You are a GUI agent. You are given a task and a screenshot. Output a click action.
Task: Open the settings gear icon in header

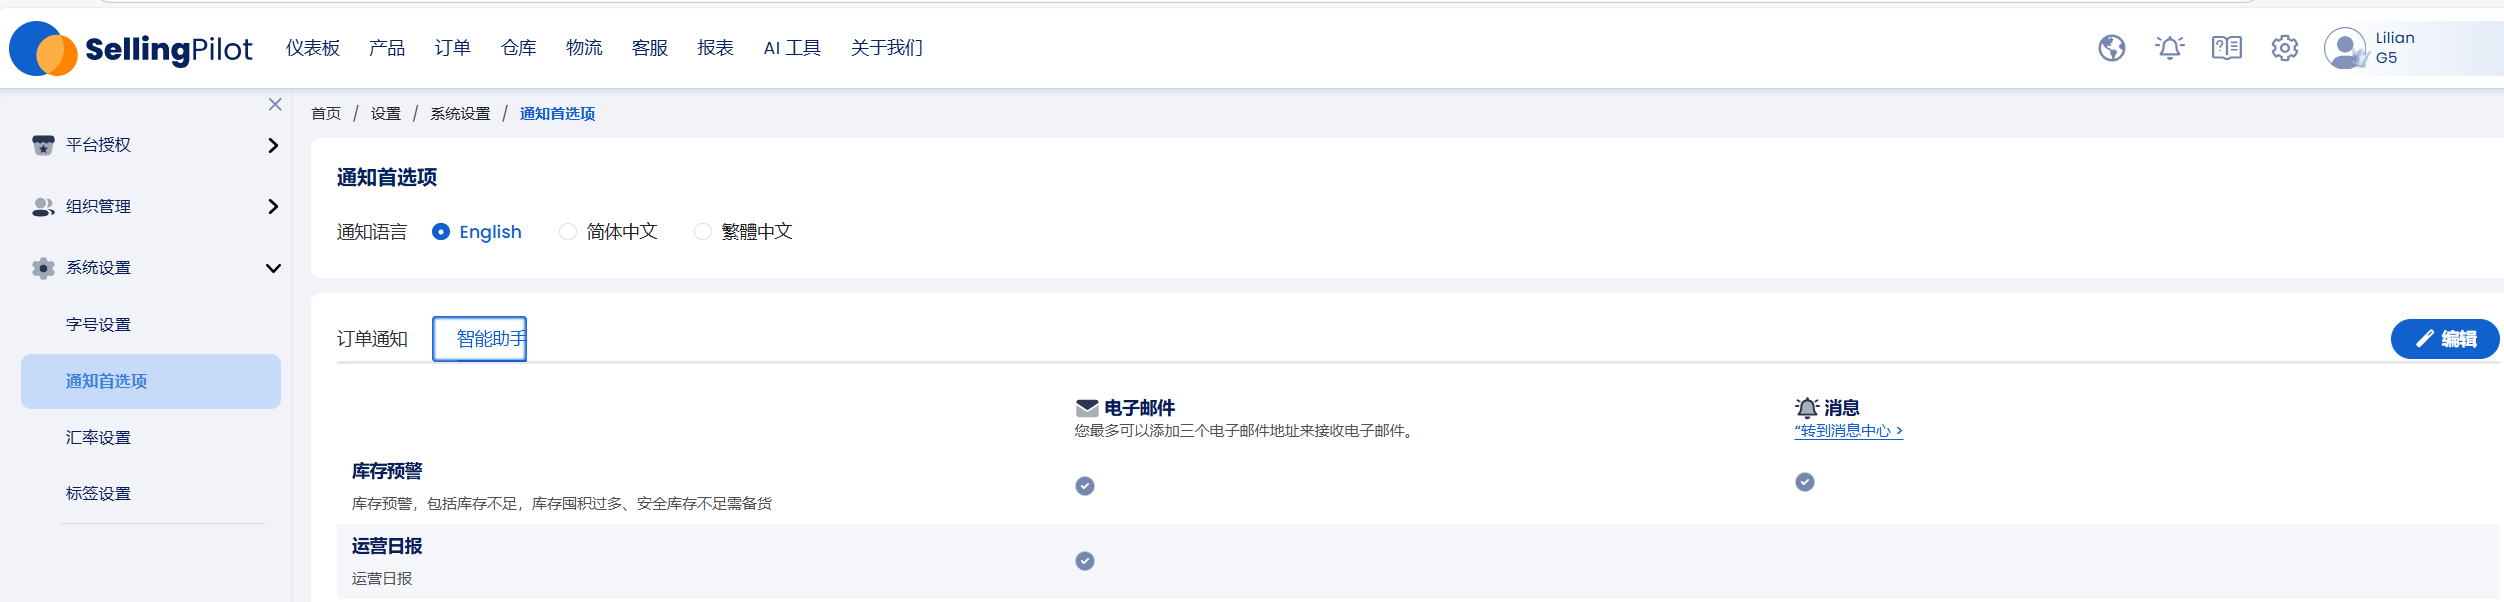(2284, 48)
